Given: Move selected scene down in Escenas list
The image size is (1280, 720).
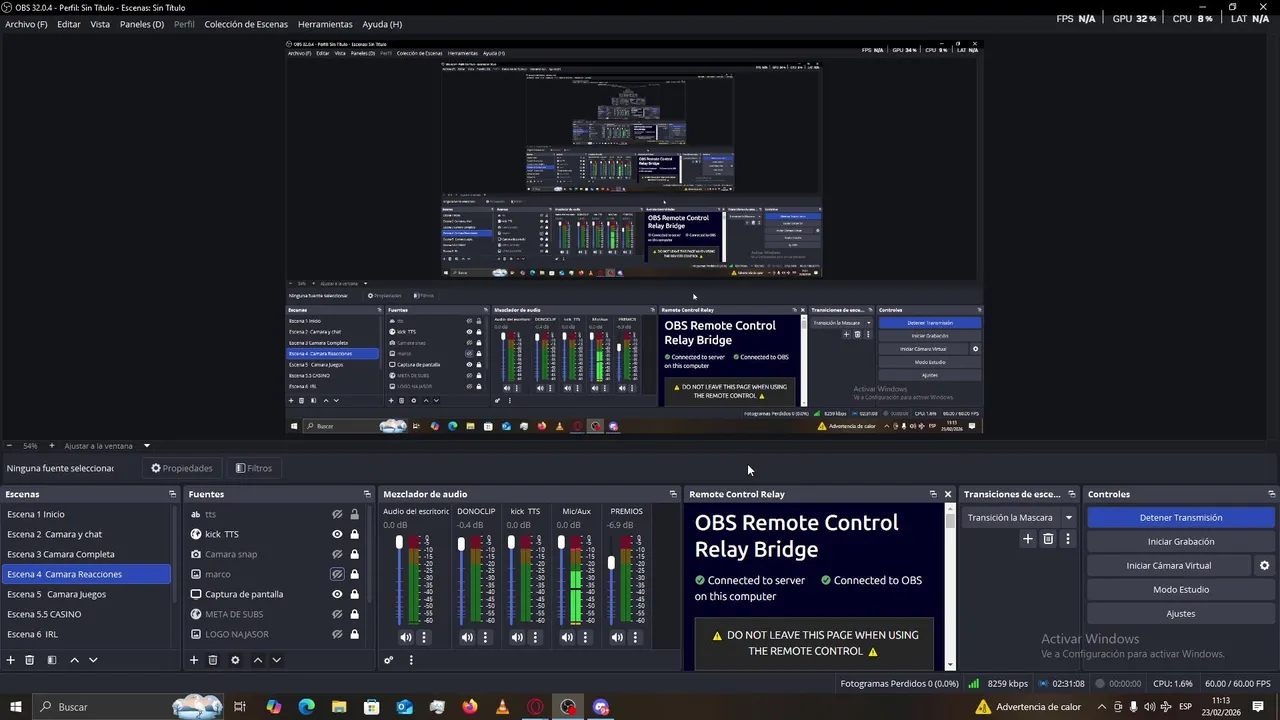Looking at the screenshot, I should [93, 660].
